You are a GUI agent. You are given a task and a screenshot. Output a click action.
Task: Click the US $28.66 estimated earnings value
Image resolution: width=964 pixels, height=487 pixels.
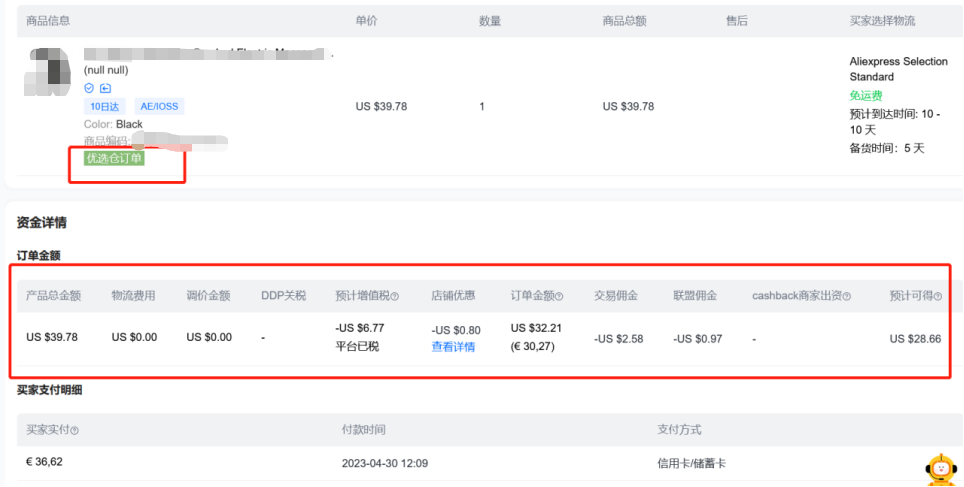click(915, 338)
